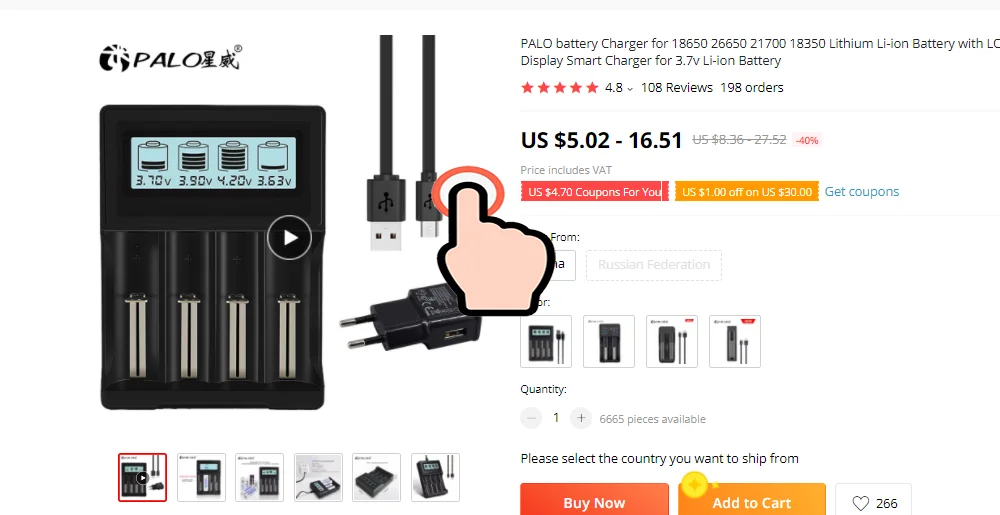The width and height of the screenshot is (1000, 515).
Task: Click Add to Cart button
Action: tap(751, 500)
